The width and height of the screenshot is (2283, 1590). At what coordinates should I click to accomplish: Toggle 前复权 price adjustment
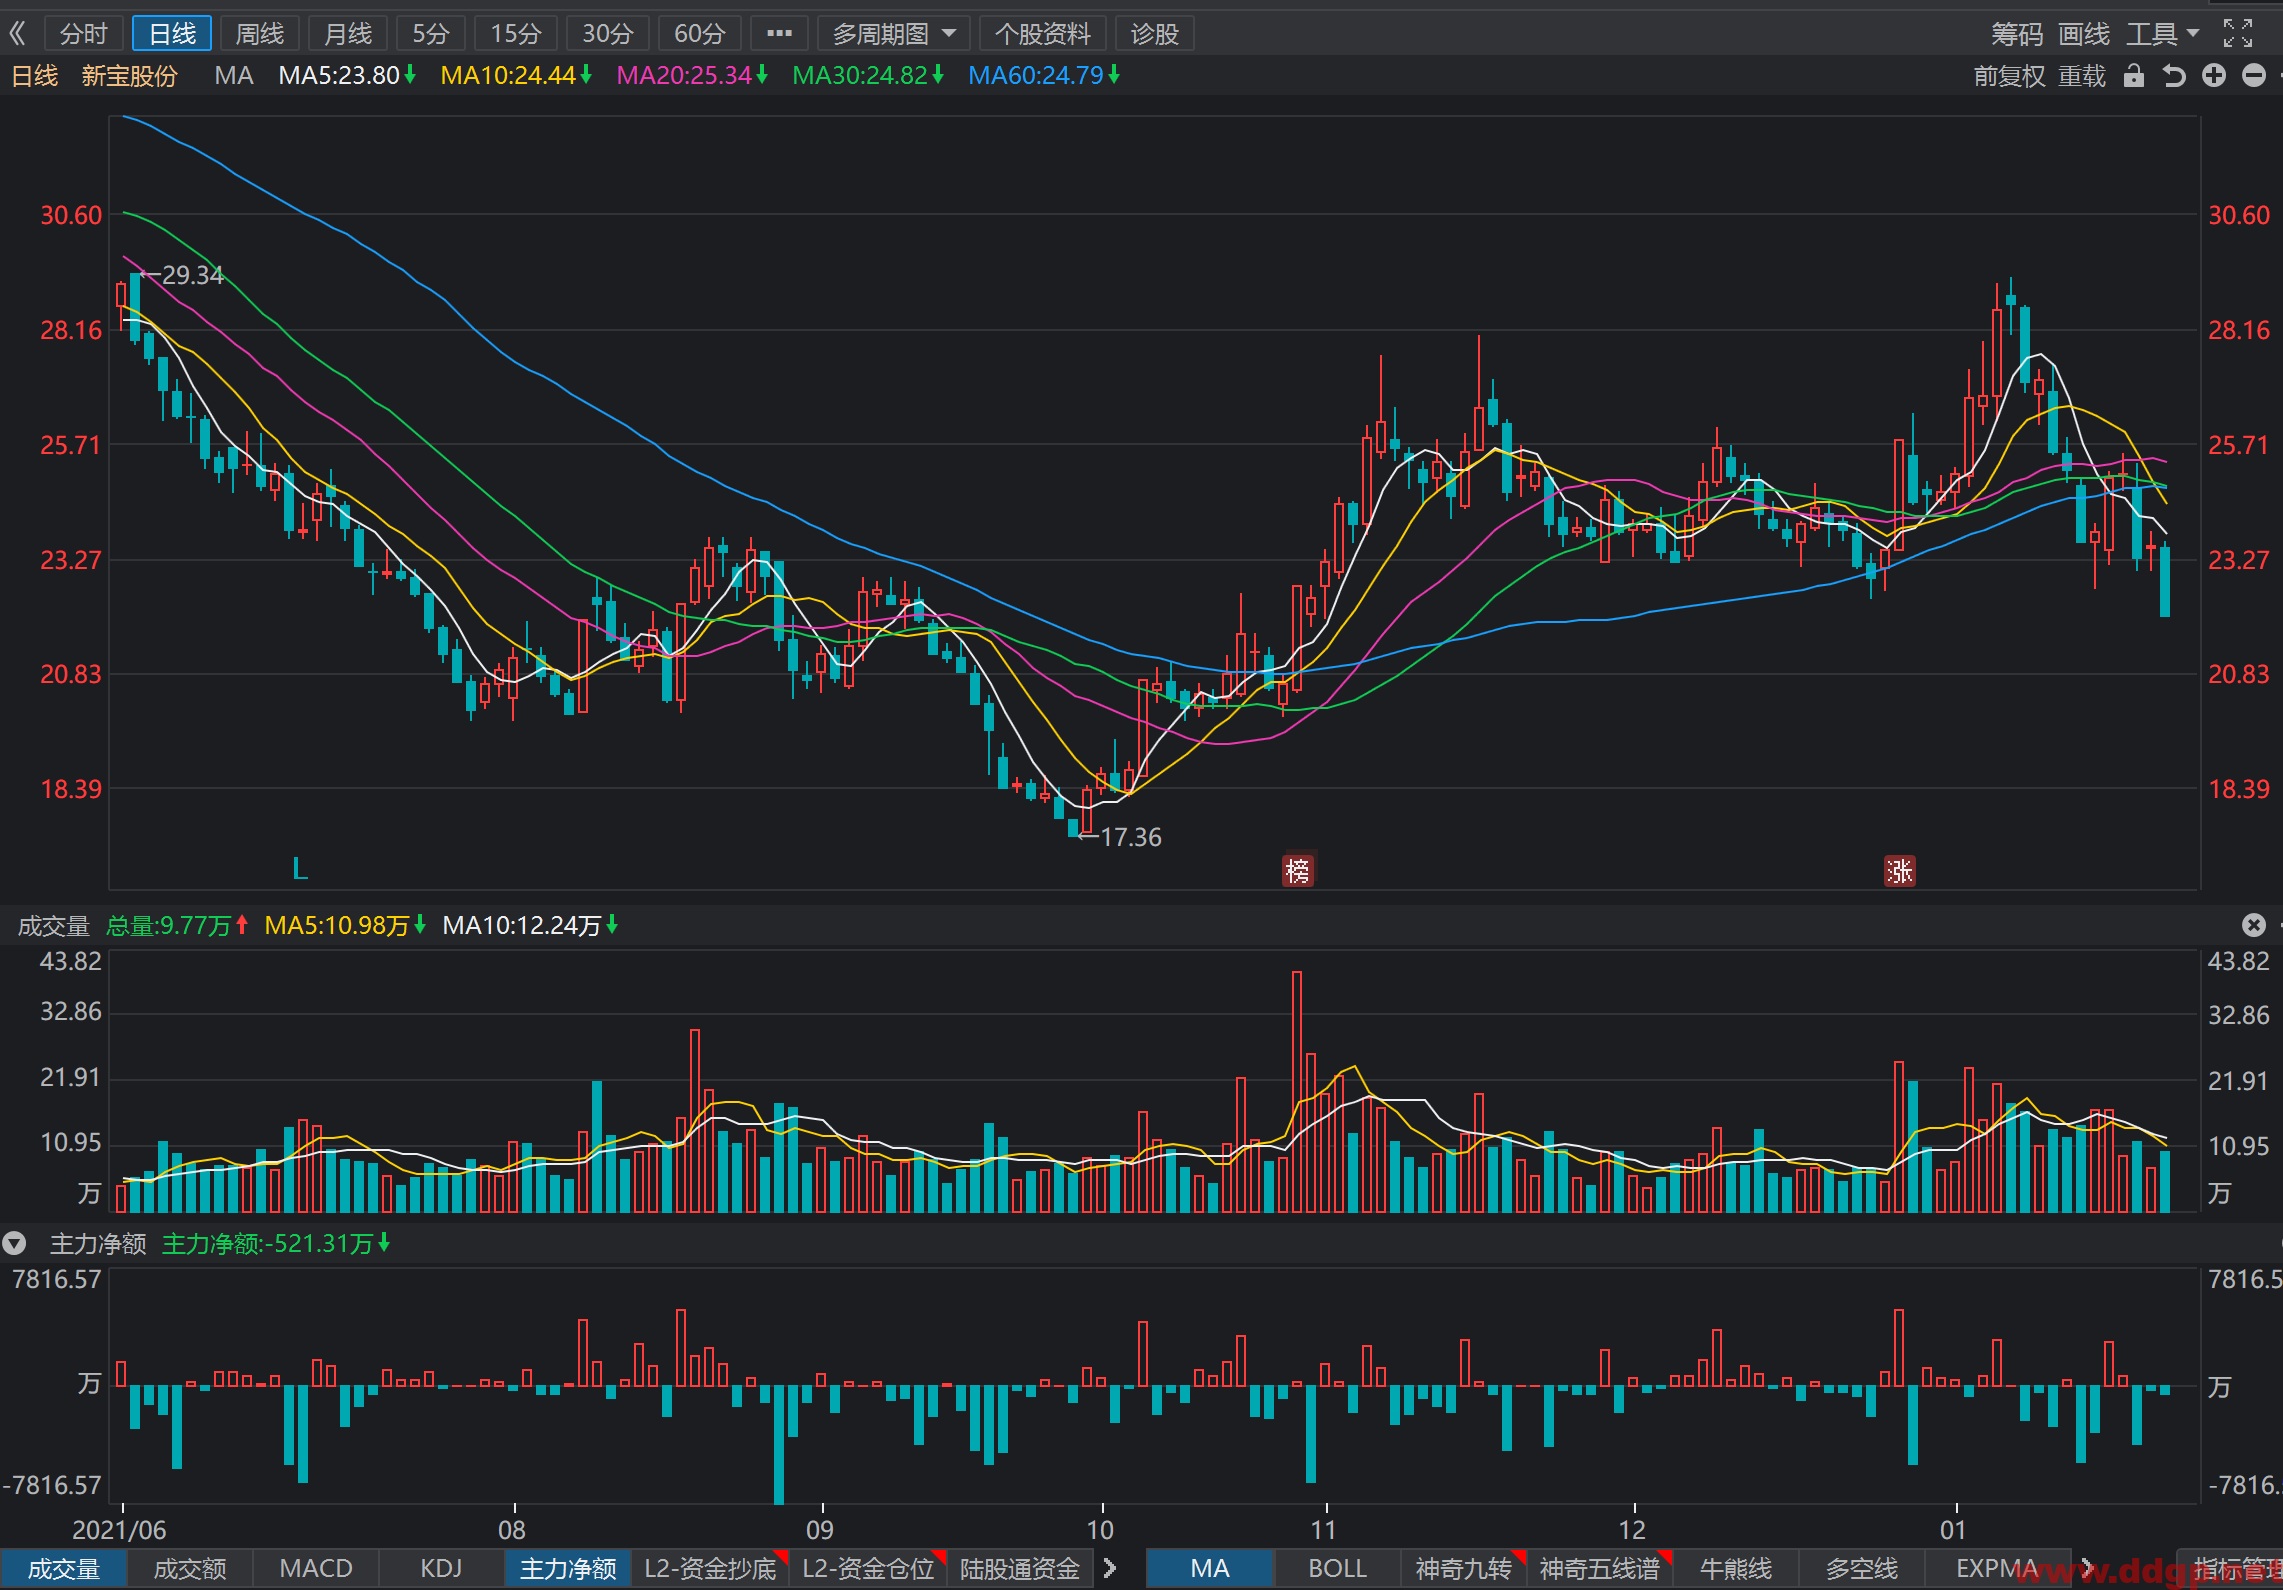[2009, 76]
